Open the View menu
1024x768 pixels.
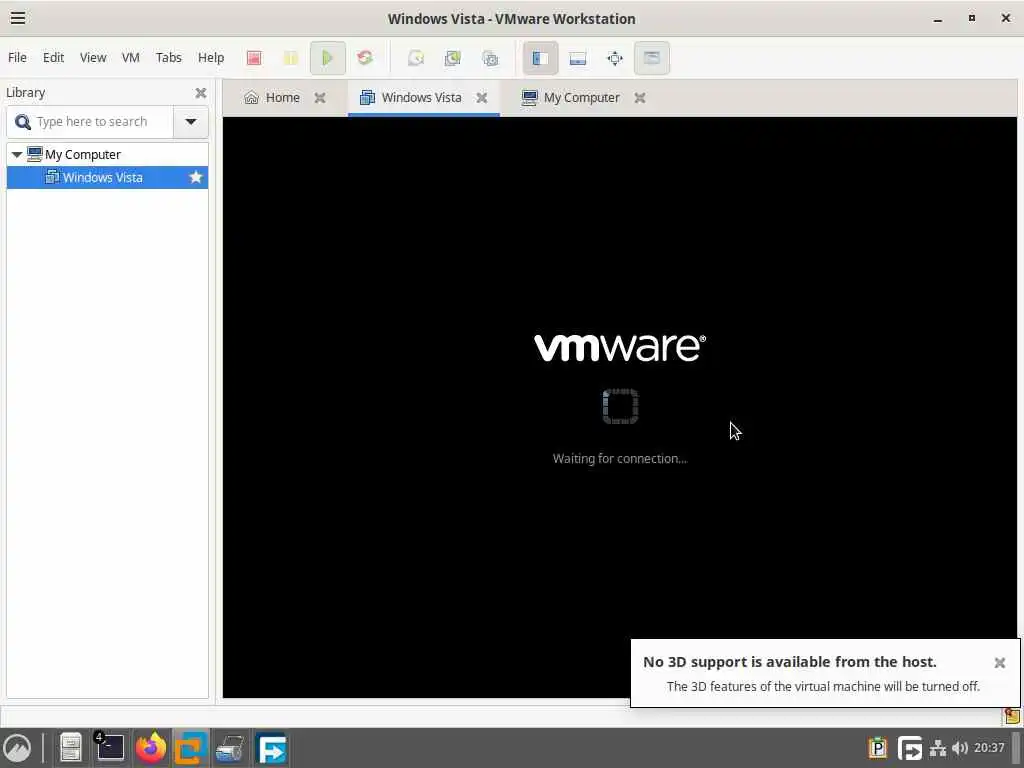coord(93,57)
